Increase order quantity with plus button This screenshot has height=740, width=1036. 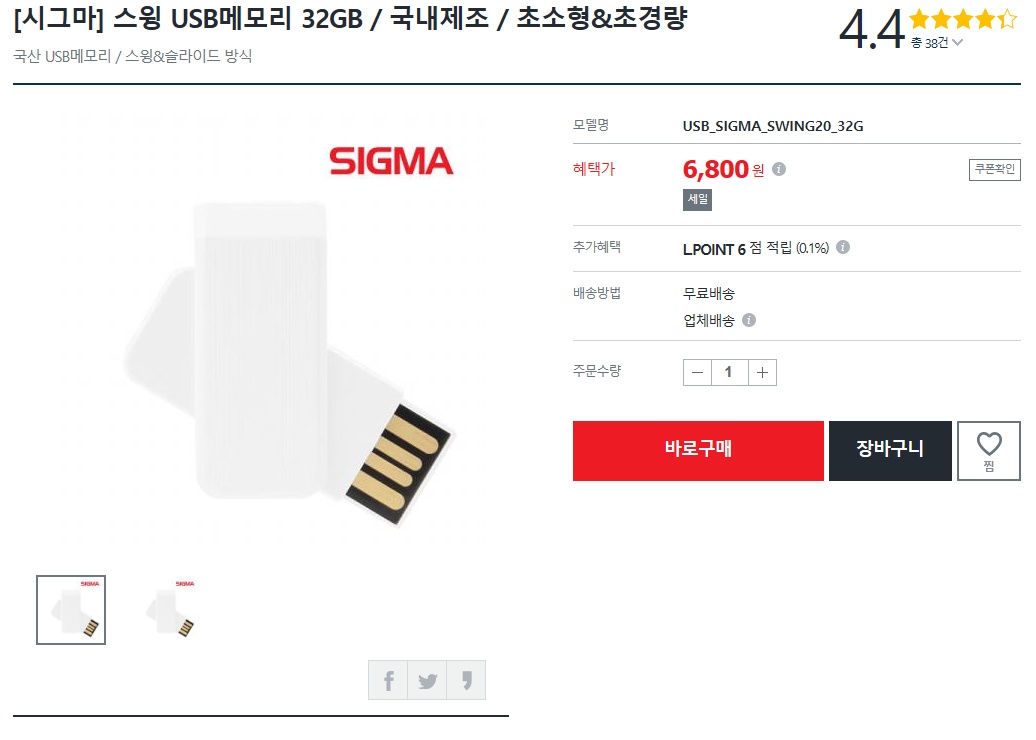click(x=762, y=373)
